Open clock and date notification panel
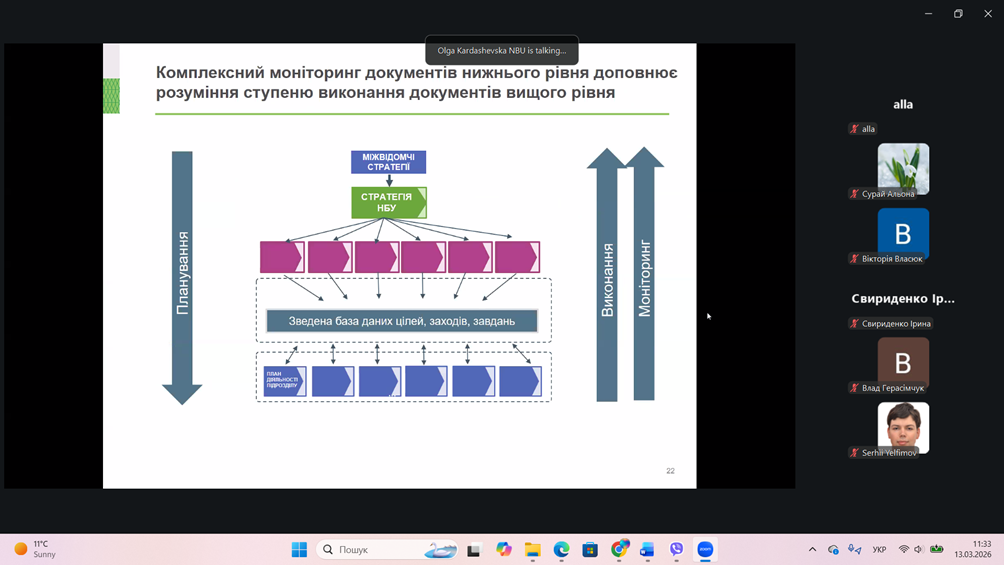This screenshot has height=565, width=1004. click(x=972, y=549)
